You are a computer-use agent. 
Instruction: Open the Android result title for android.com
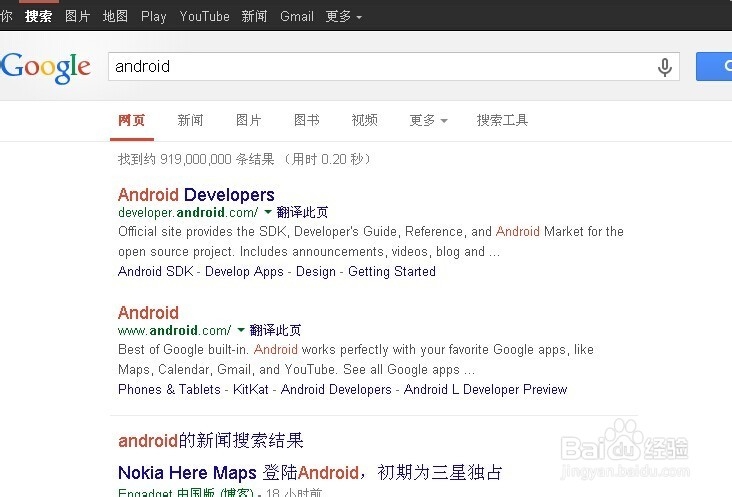click(x=148, y=313)
